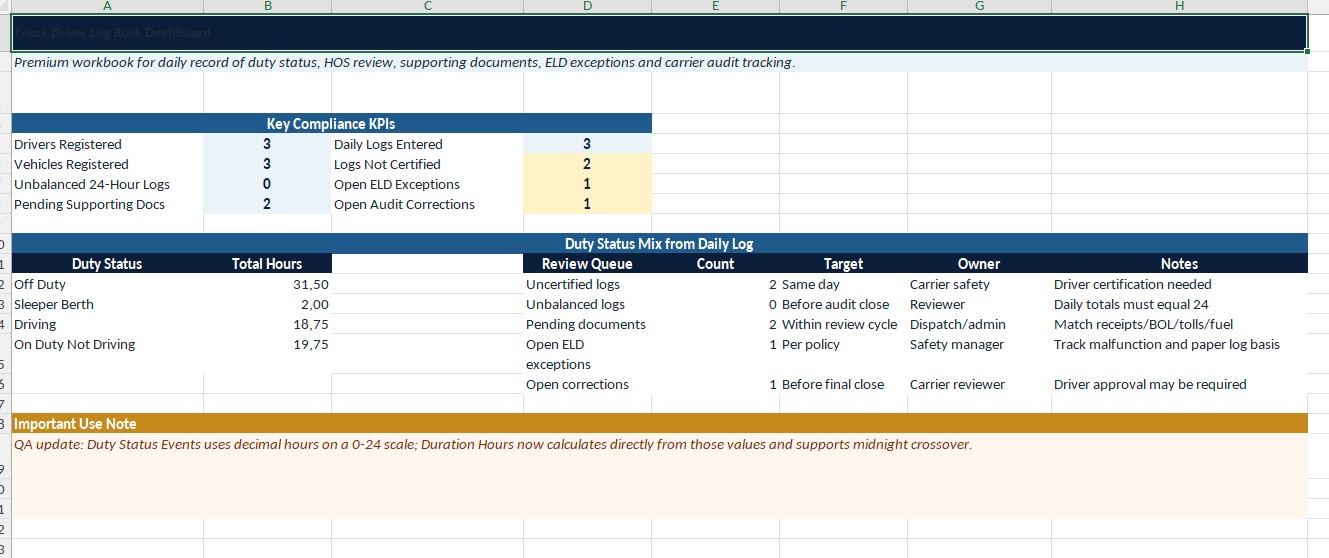Click the 'Important Use Note' banner
Image resolution: width=1329 pixels, height=558 pixels.
659,424
